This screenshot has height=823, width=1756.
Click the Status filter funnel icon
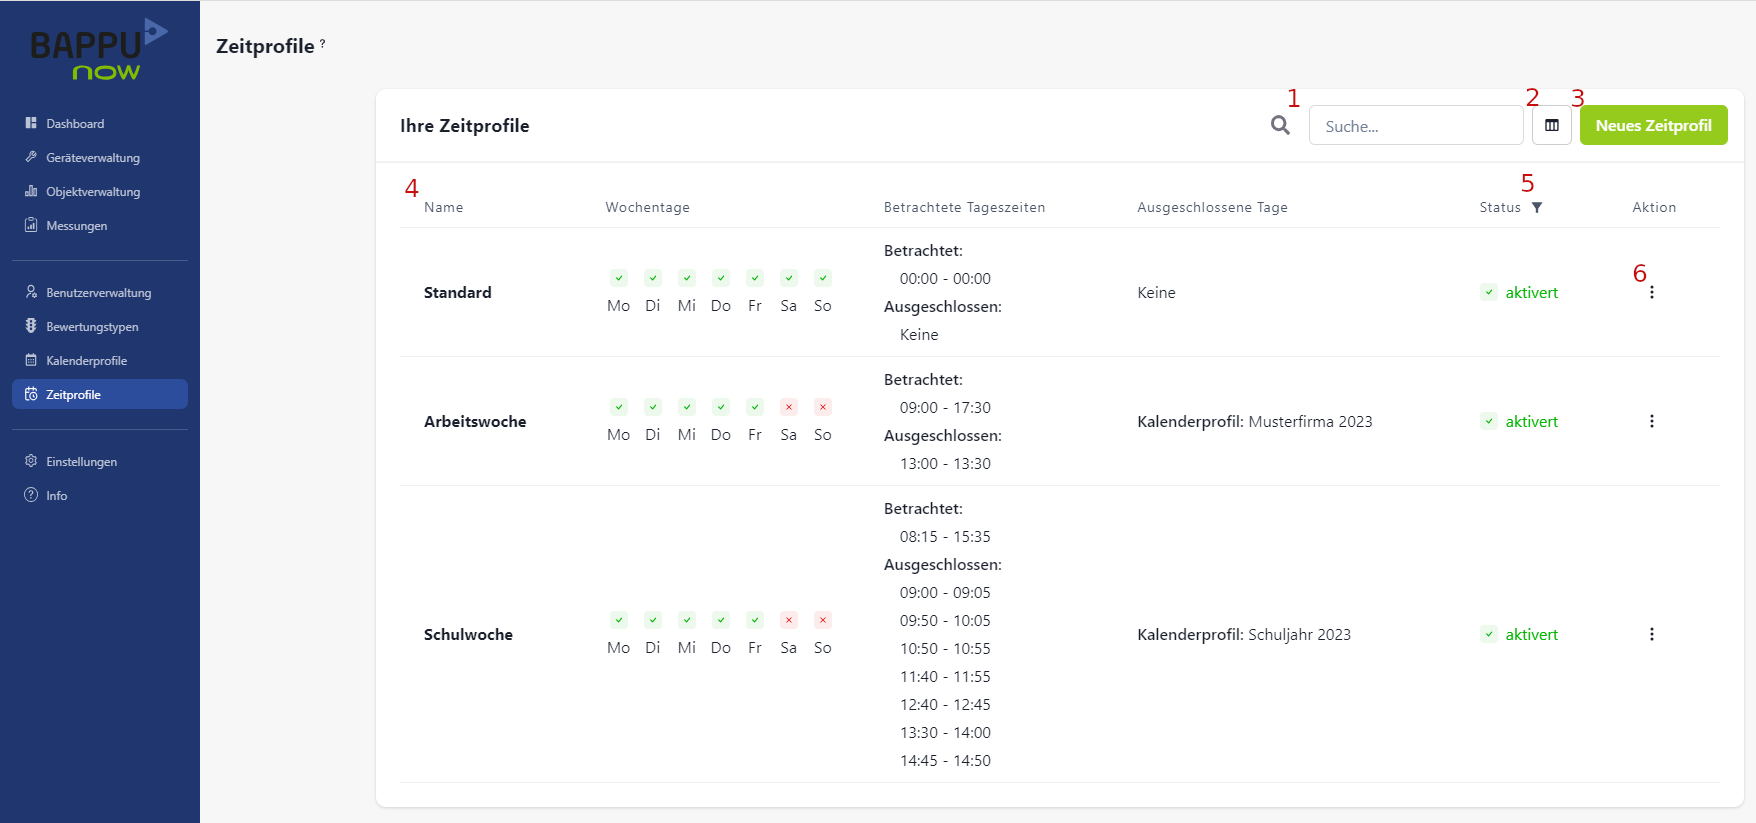click(x=1537, y=207)
